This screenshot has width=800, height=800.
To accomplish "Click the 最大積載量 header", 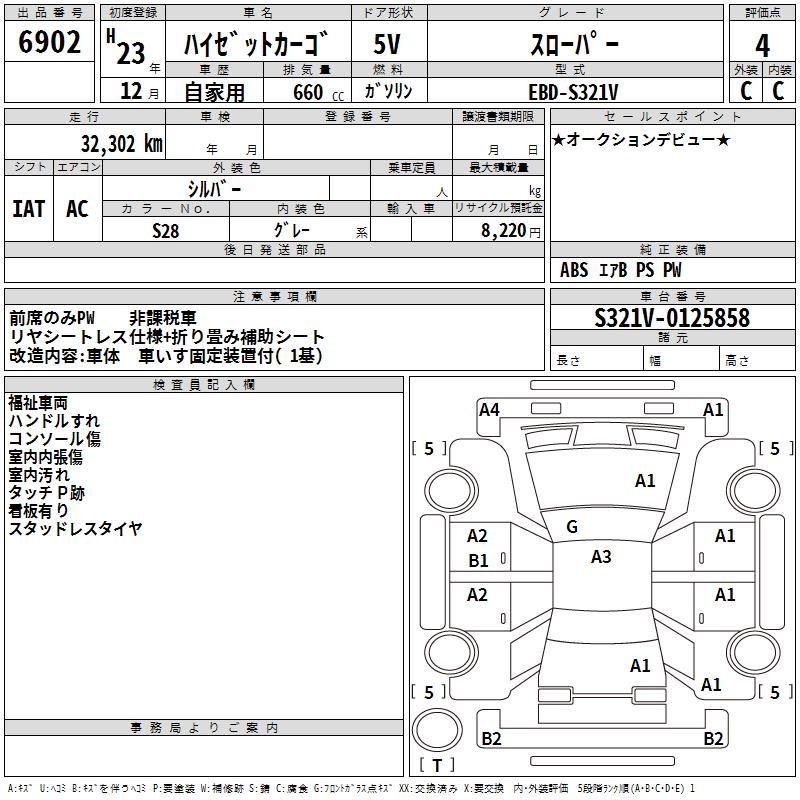I will coord(498,167).
